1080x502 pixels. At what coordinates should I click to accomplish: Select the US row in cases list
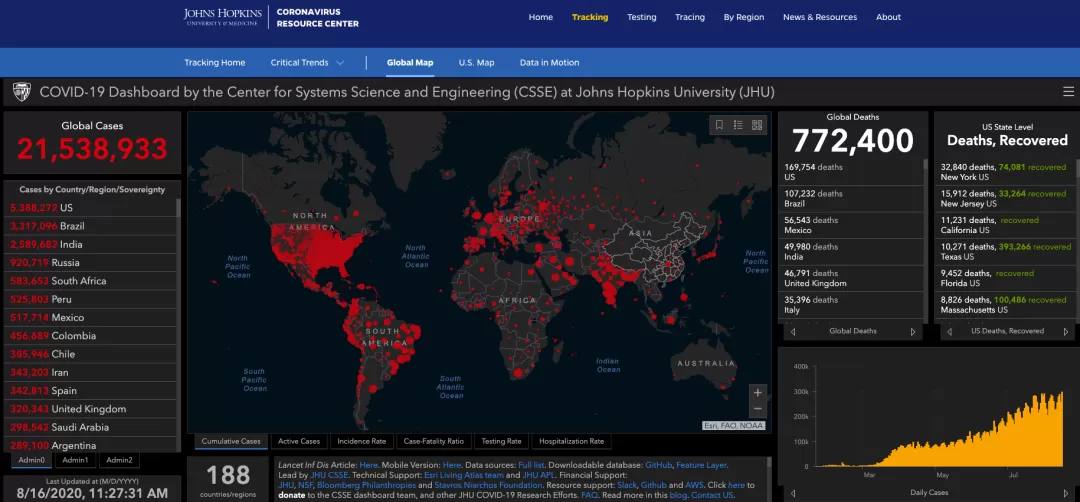click(92, 208)
